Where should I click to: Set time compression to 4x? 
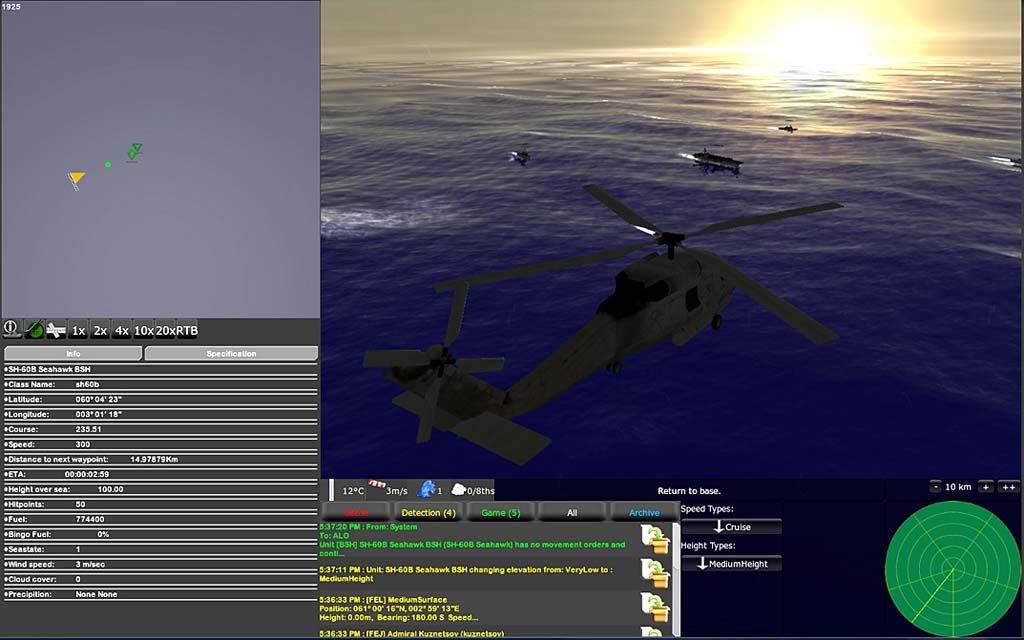click(121, 330)
